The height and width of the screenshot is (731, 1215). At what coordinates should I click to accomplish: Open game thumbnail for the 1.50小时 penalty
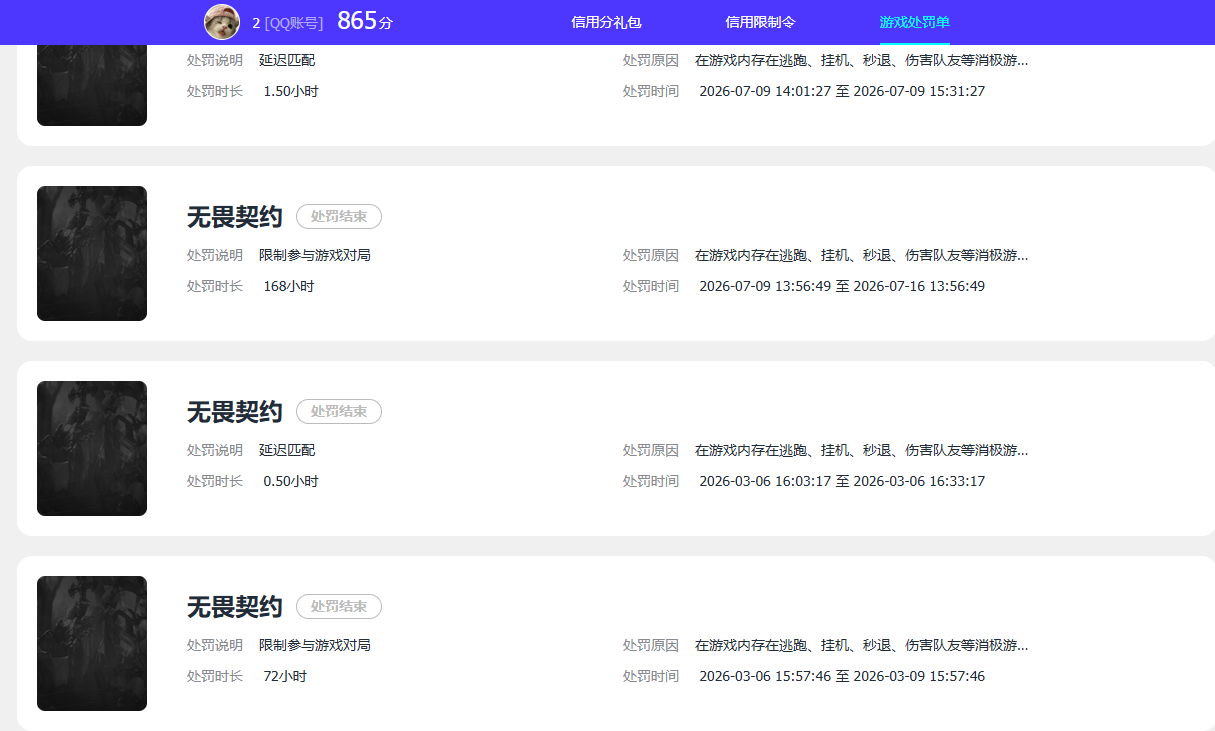92,85
